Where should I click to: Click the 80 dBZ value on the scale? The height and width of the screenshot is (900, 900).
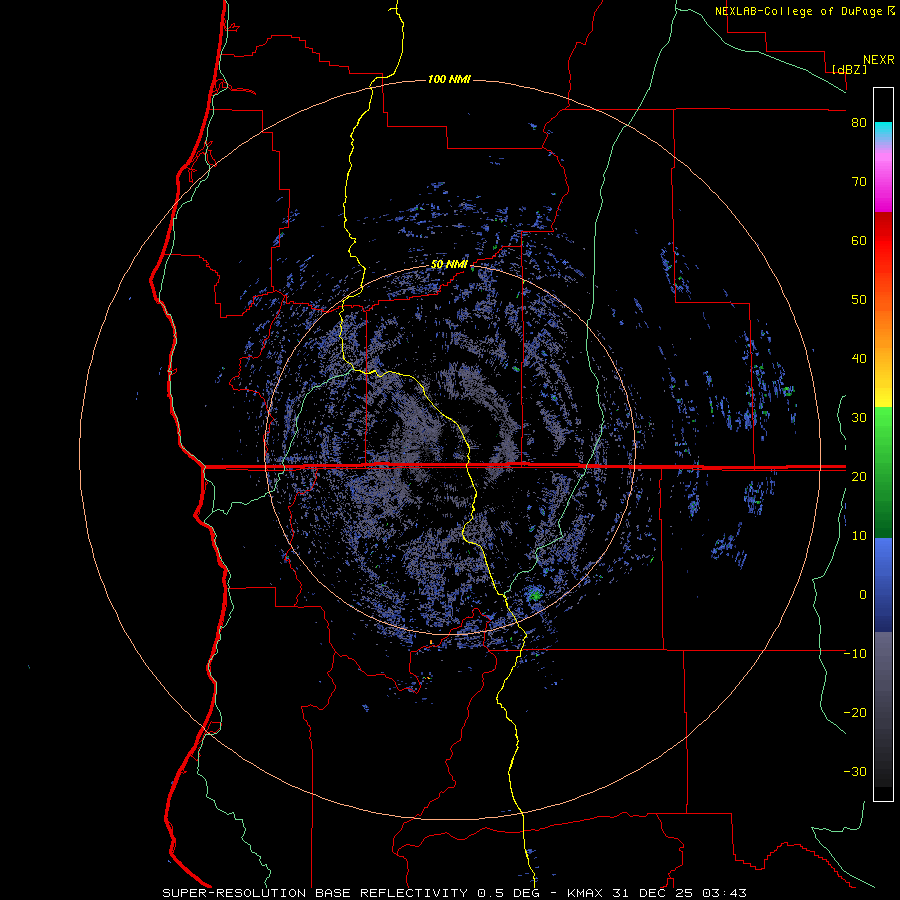coord(859,123)
